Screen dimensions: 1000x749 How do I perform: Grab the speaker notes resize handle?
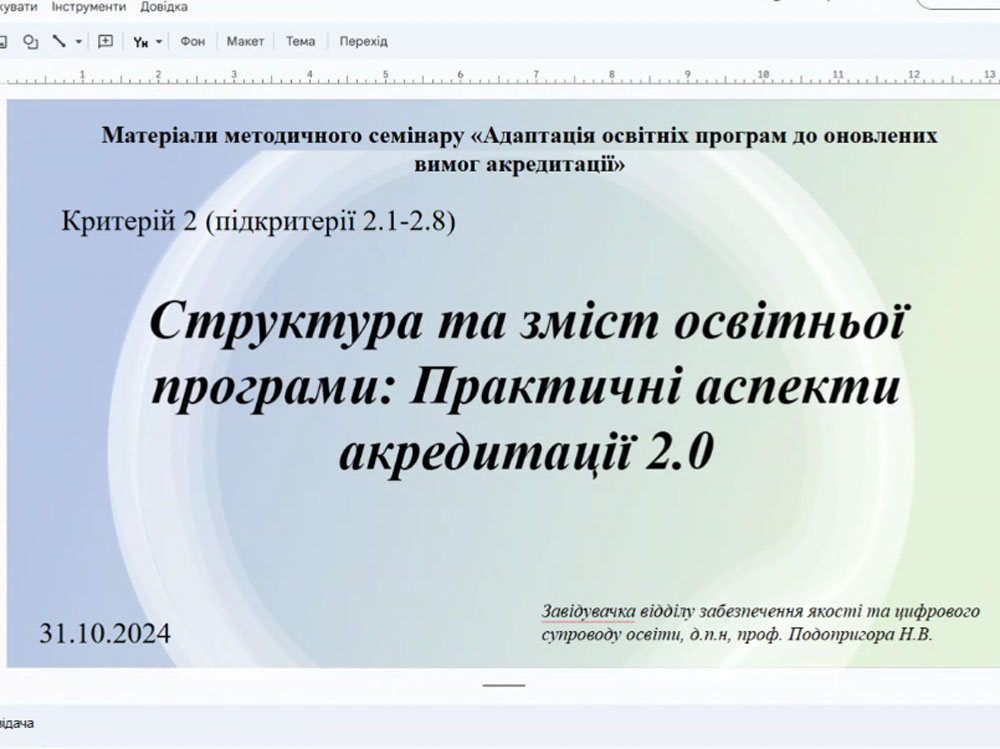503,686
